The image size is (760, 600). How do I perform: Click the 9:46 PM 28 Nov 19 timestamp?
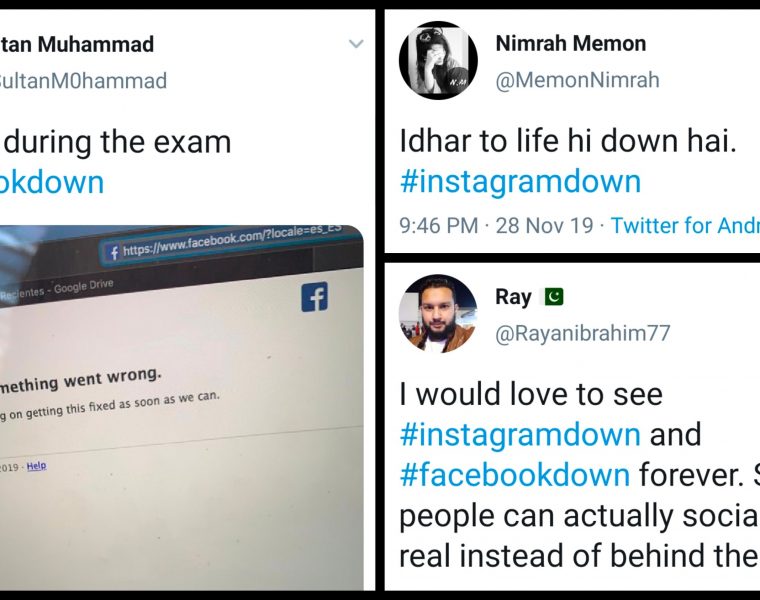tap(496, 225)
